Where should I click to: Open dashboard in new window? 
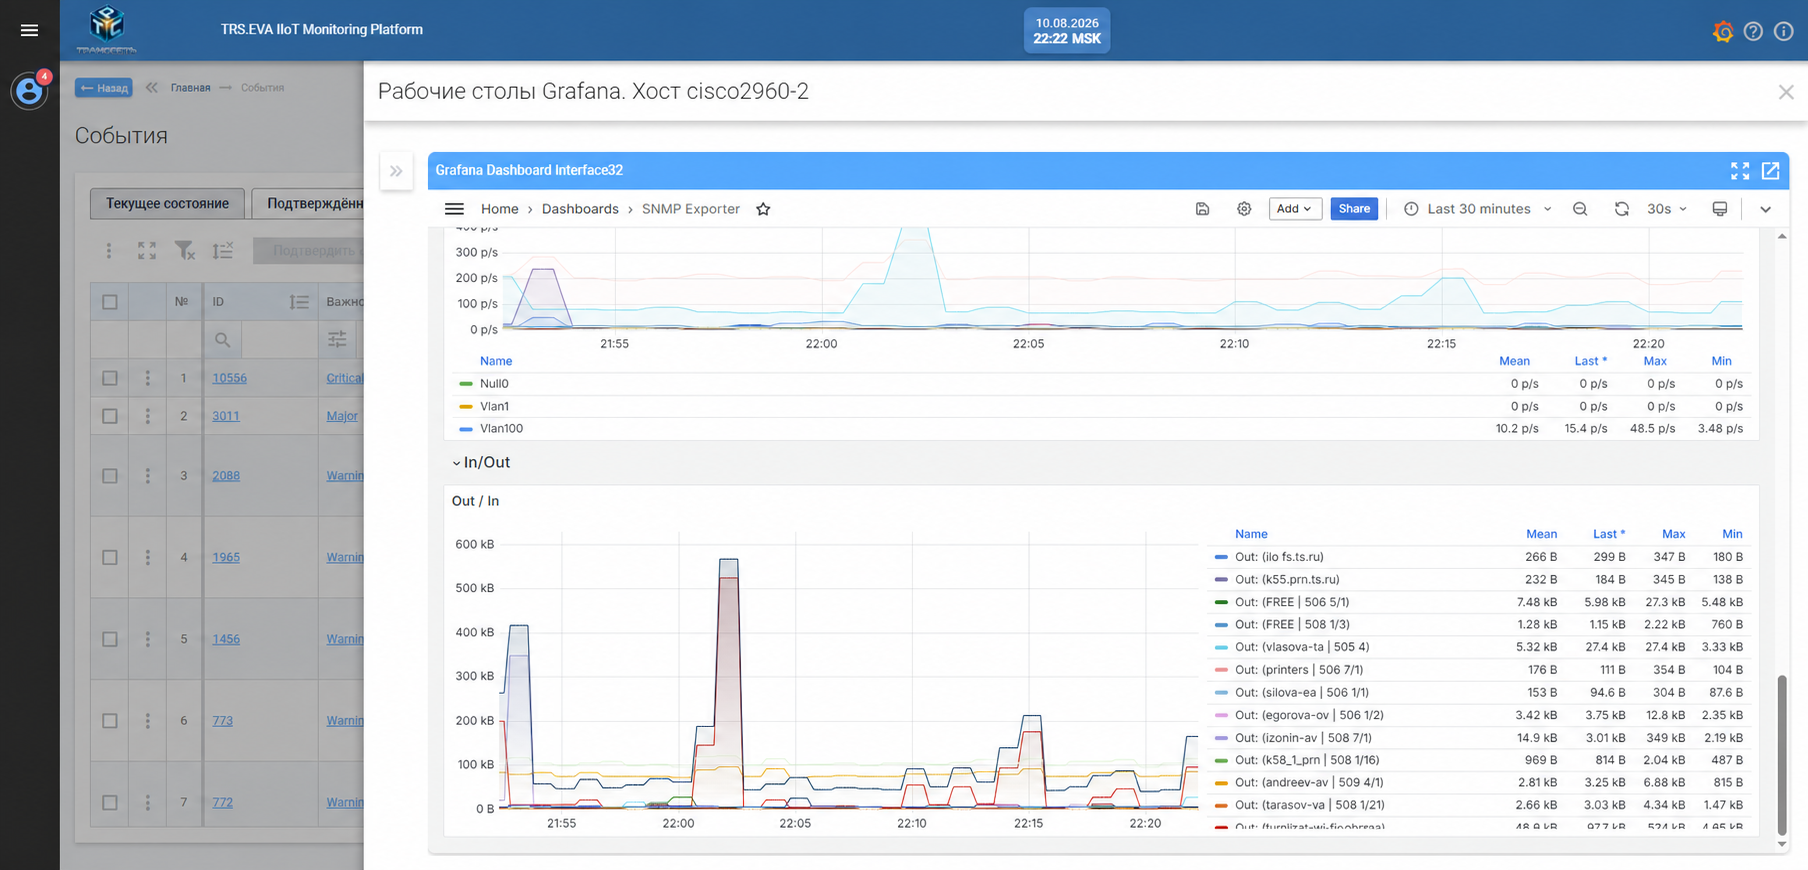pyautogui.click(x=1770, y=171)
